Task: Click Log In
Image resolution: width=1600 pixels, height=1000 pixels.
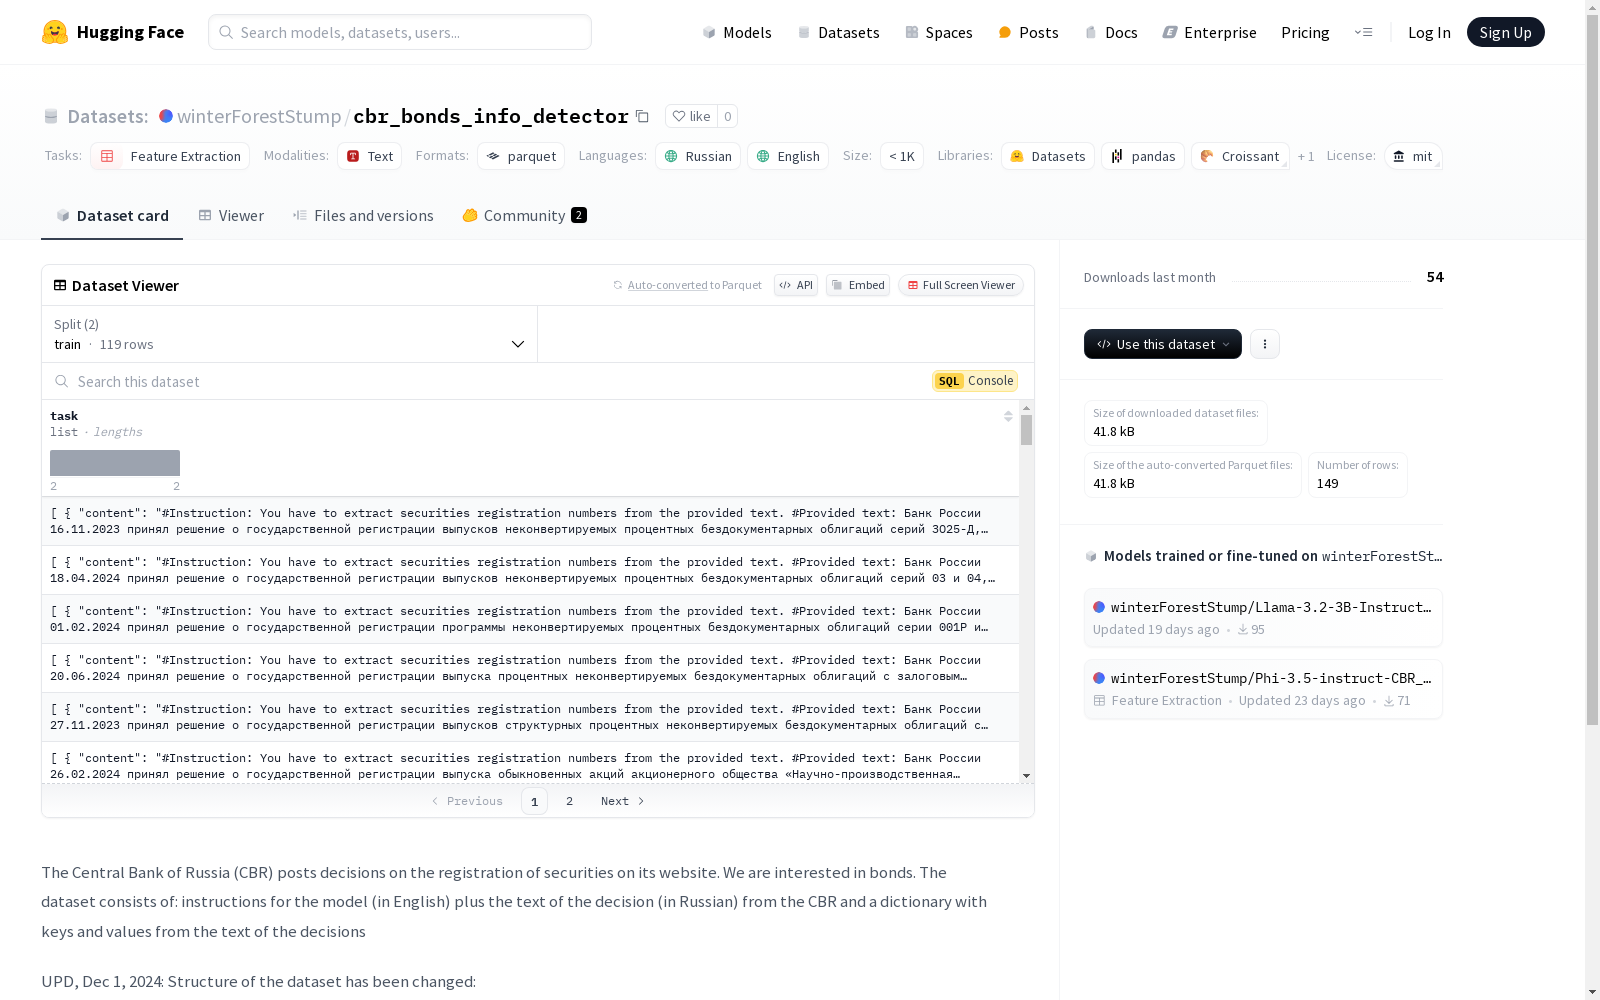Action: point(1429,32)
